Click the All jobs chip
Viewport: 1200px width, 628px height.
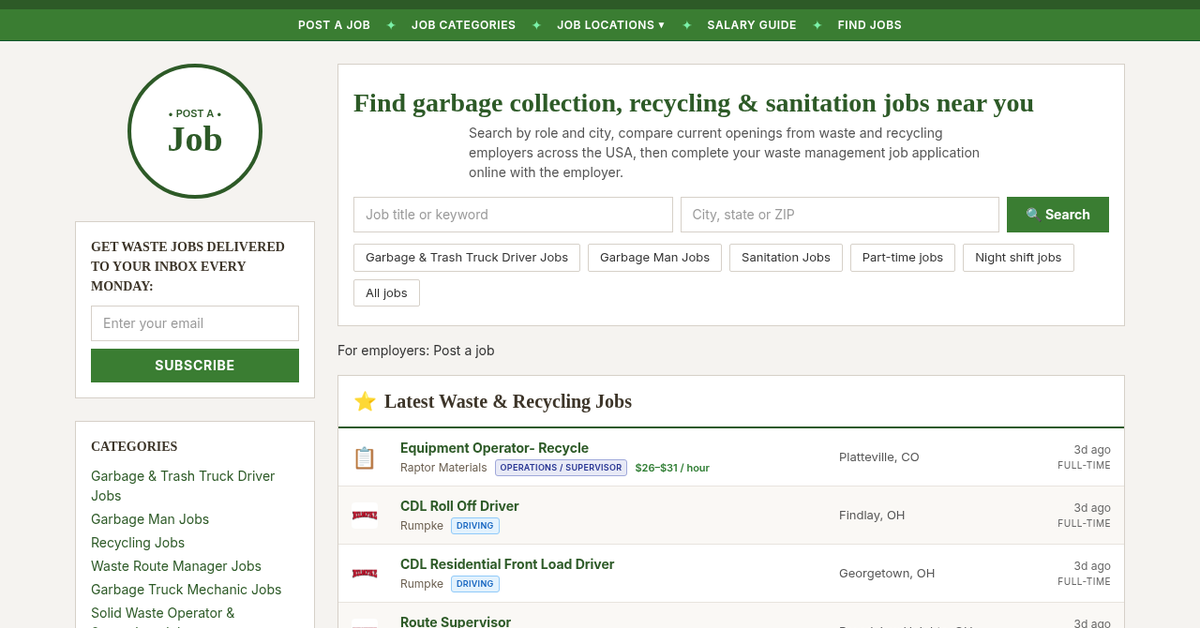tap(387, 293)
